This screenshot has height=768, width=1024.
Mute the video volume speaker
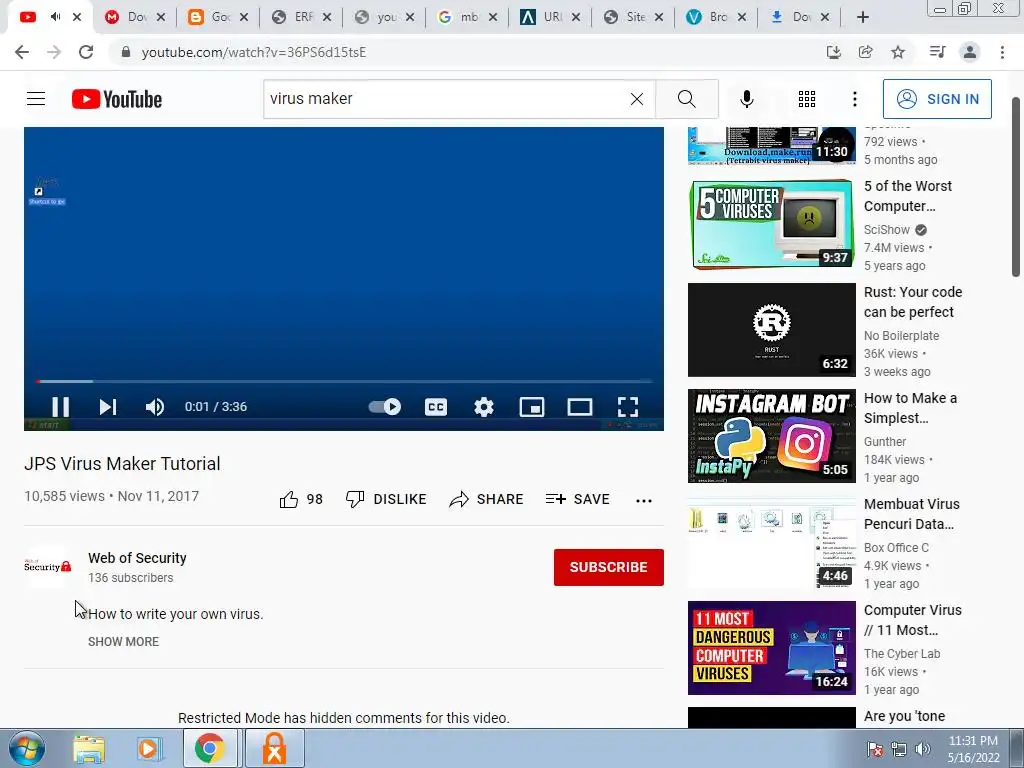pos(155,407)
